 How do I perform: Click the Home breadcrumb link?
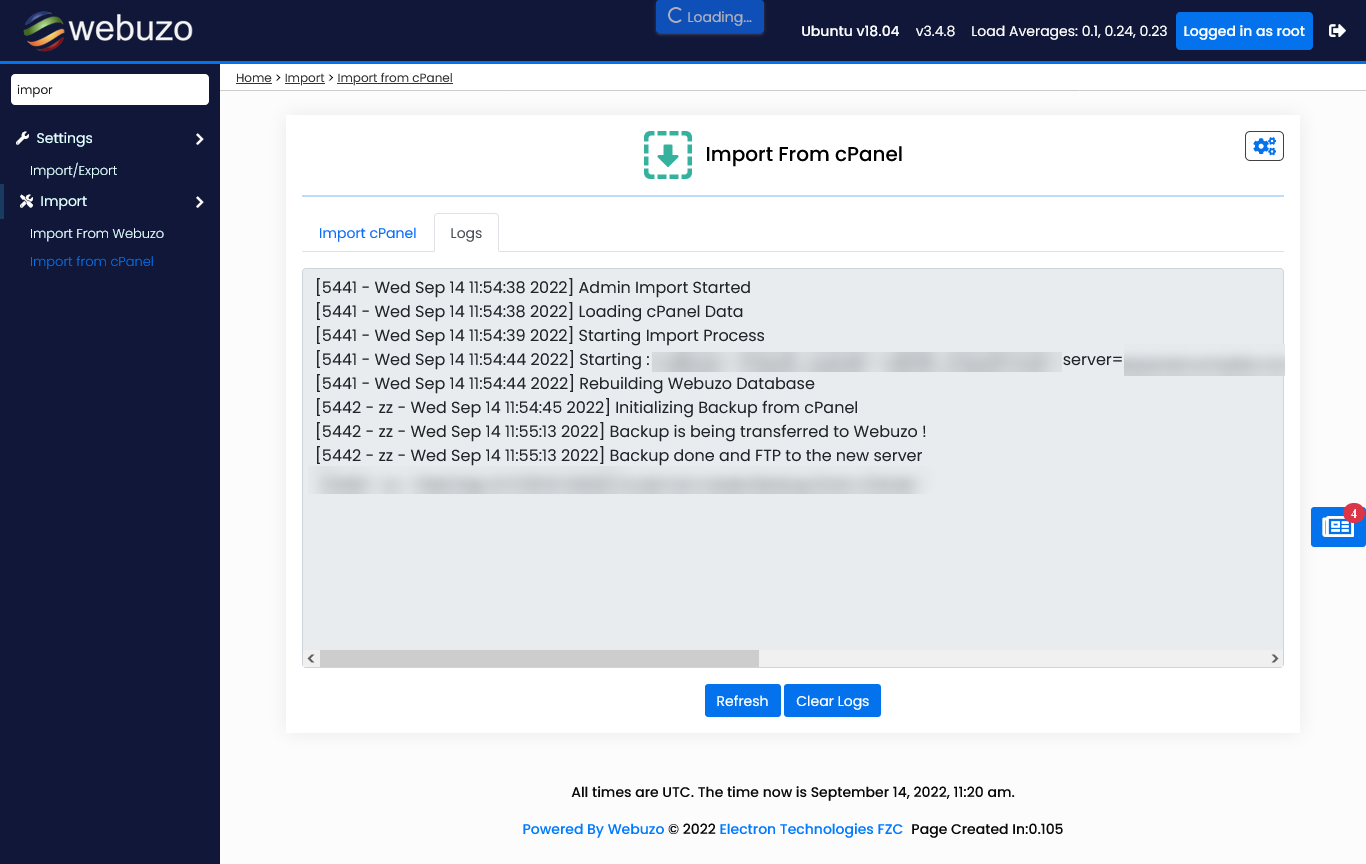[253, 77]
